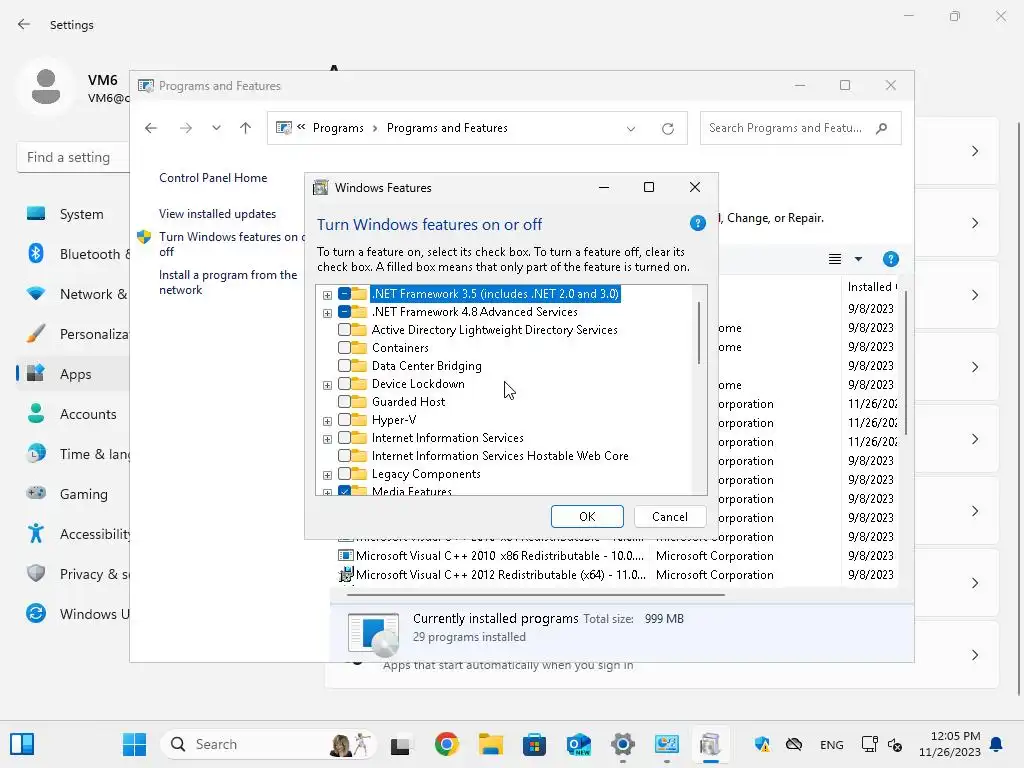Click the view options list icon in Programs and Features
Screen dimensions: 1024x768
coord(835,259)
